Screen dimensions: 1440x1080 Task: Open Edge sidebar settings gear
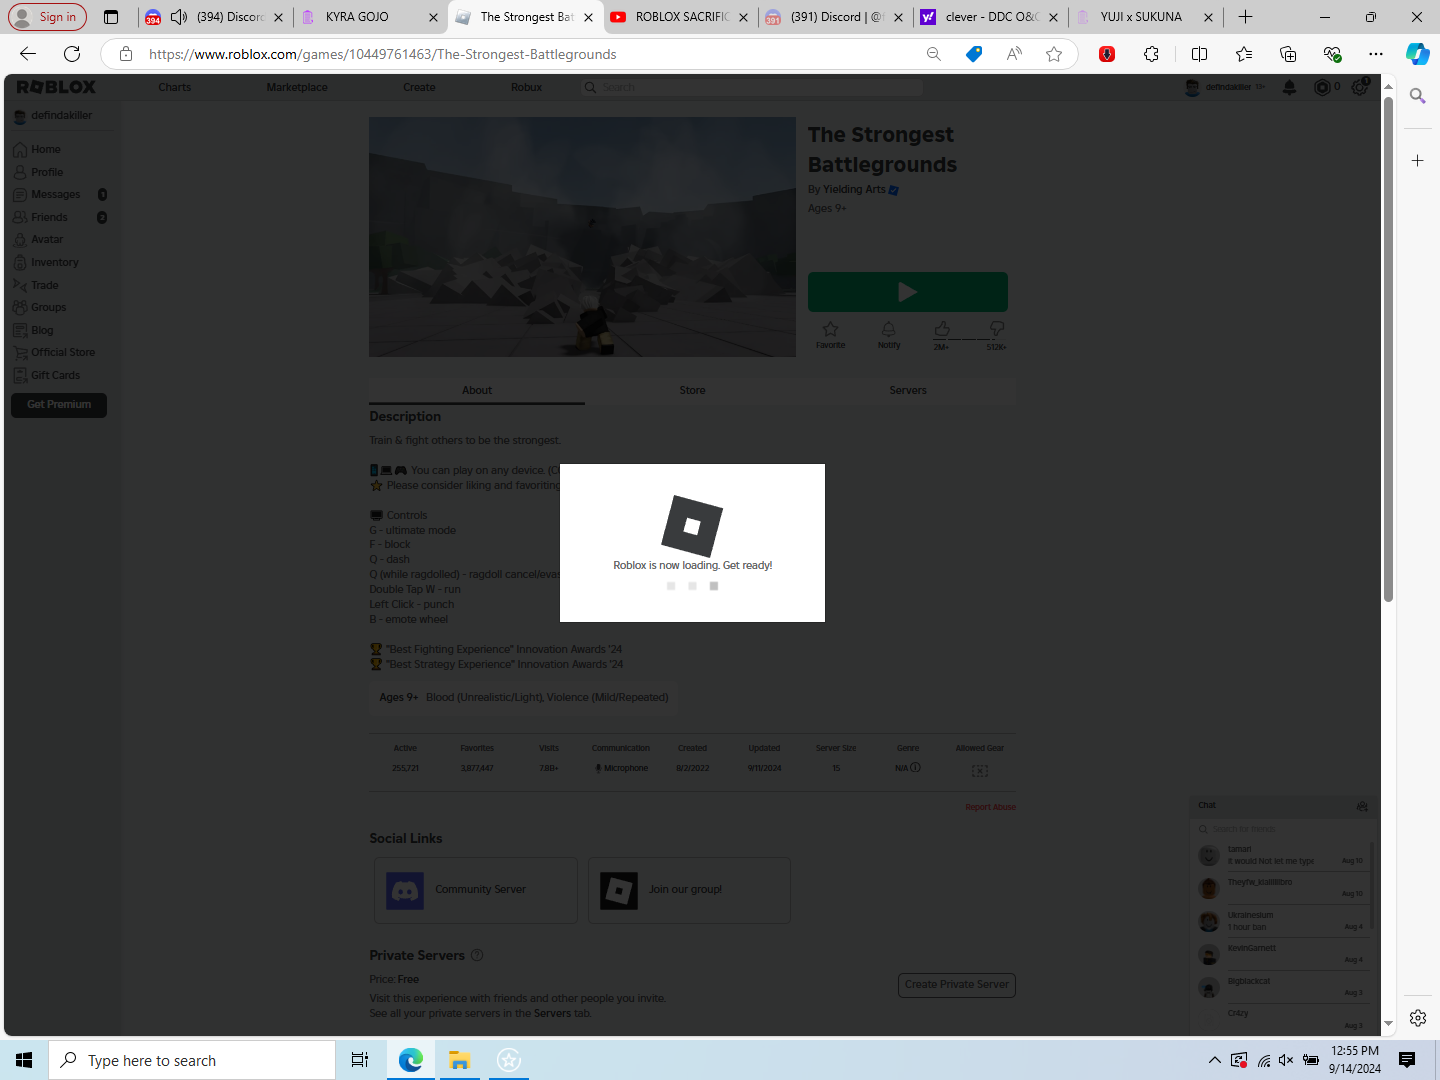(x=1418, y=1018)
